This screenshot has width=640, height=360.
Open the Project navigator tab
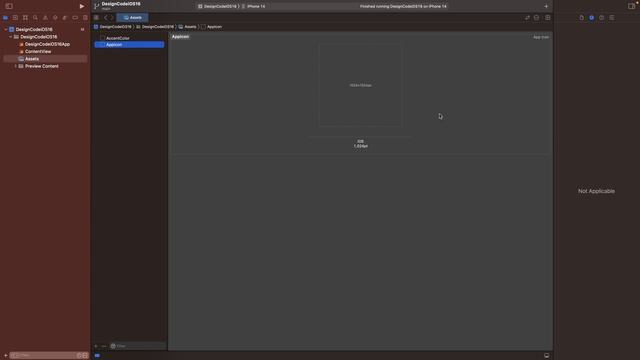5,18
